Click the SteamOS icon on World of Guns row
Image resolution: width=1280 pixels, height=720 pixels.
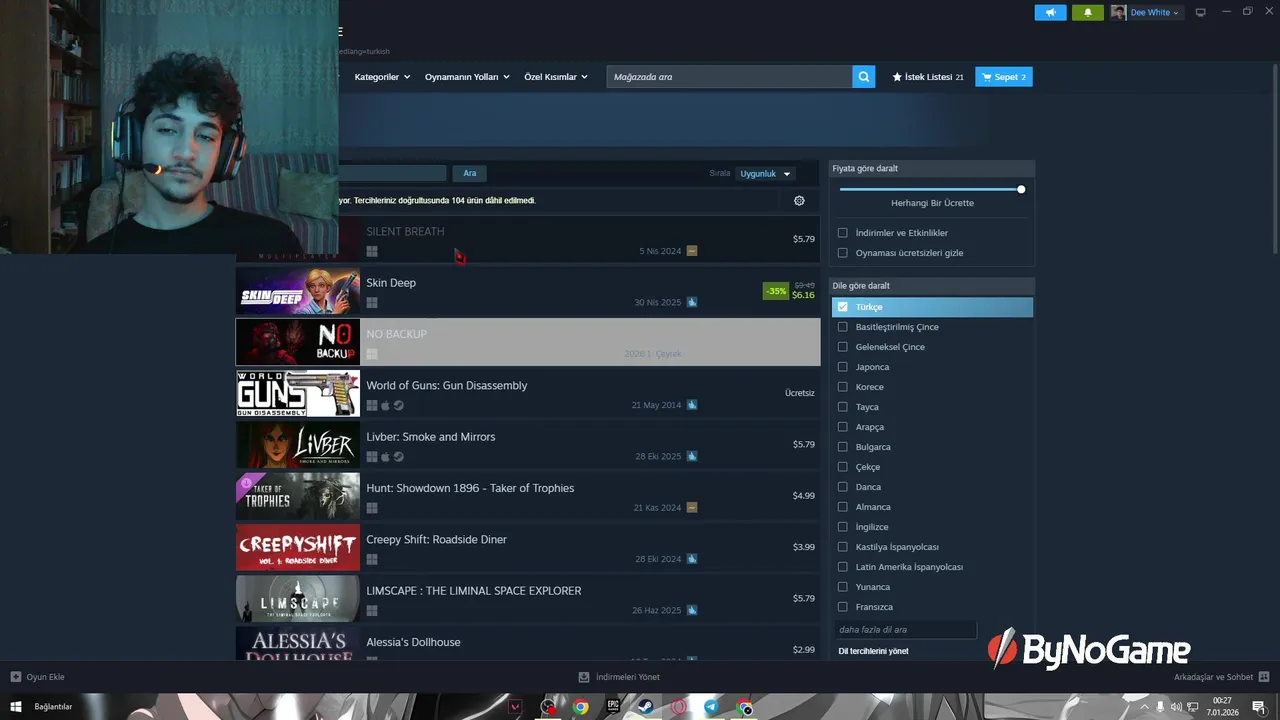click(x=399, y=405)
